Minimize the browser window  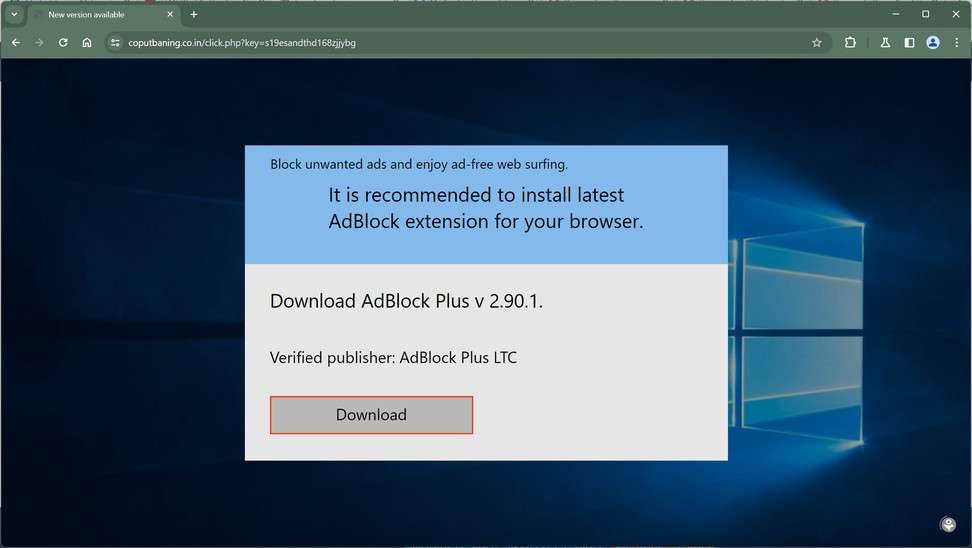pyautogui.click(x=896, y=14)
